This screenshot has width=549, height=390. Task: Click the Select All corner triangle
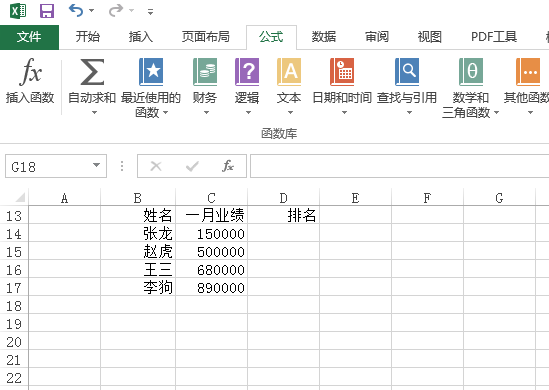[x=20, y=197]
